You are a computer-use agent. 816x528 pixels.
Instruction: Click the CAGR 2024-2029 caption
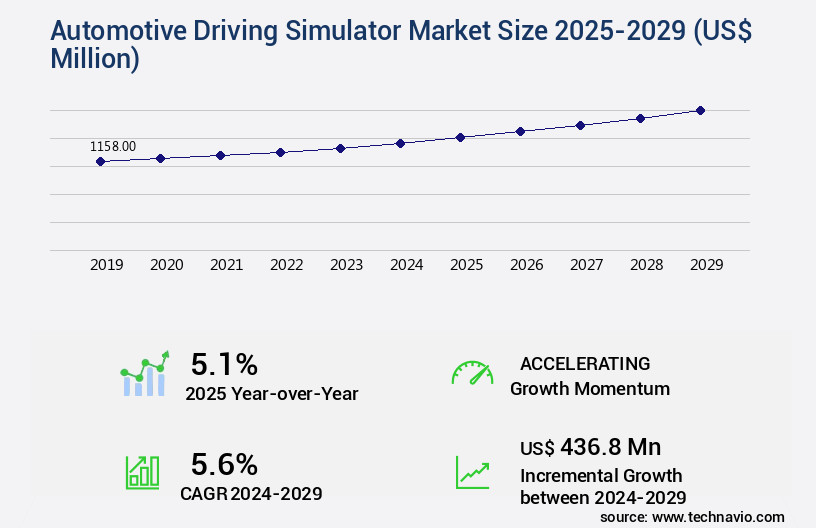[x=251, y=492]
